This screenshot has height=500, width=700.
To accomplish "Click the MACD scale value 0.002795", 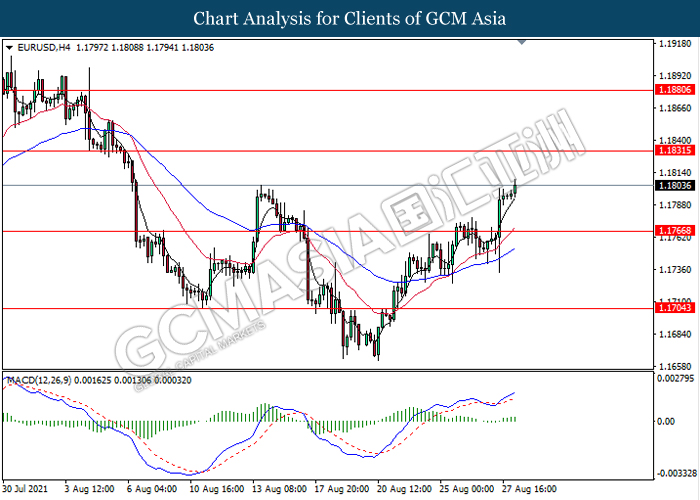I will [x=675, y=379].
